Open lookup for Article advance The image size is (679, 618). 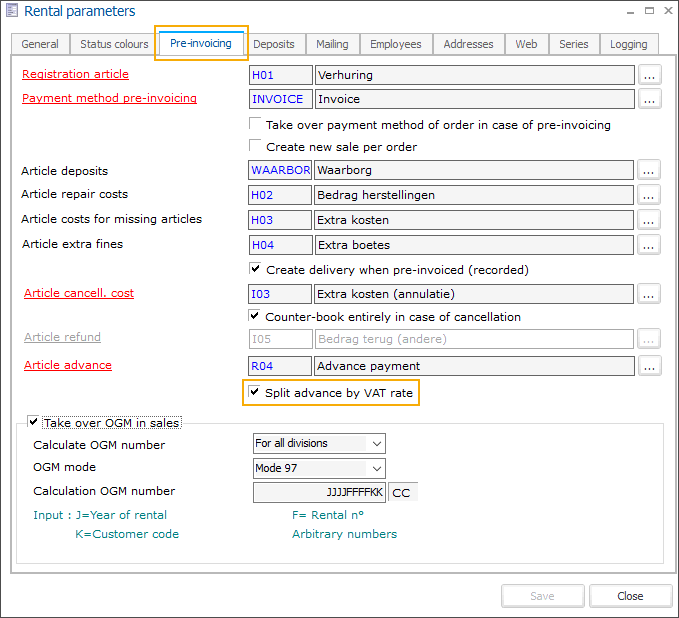[x=650, y=366]
